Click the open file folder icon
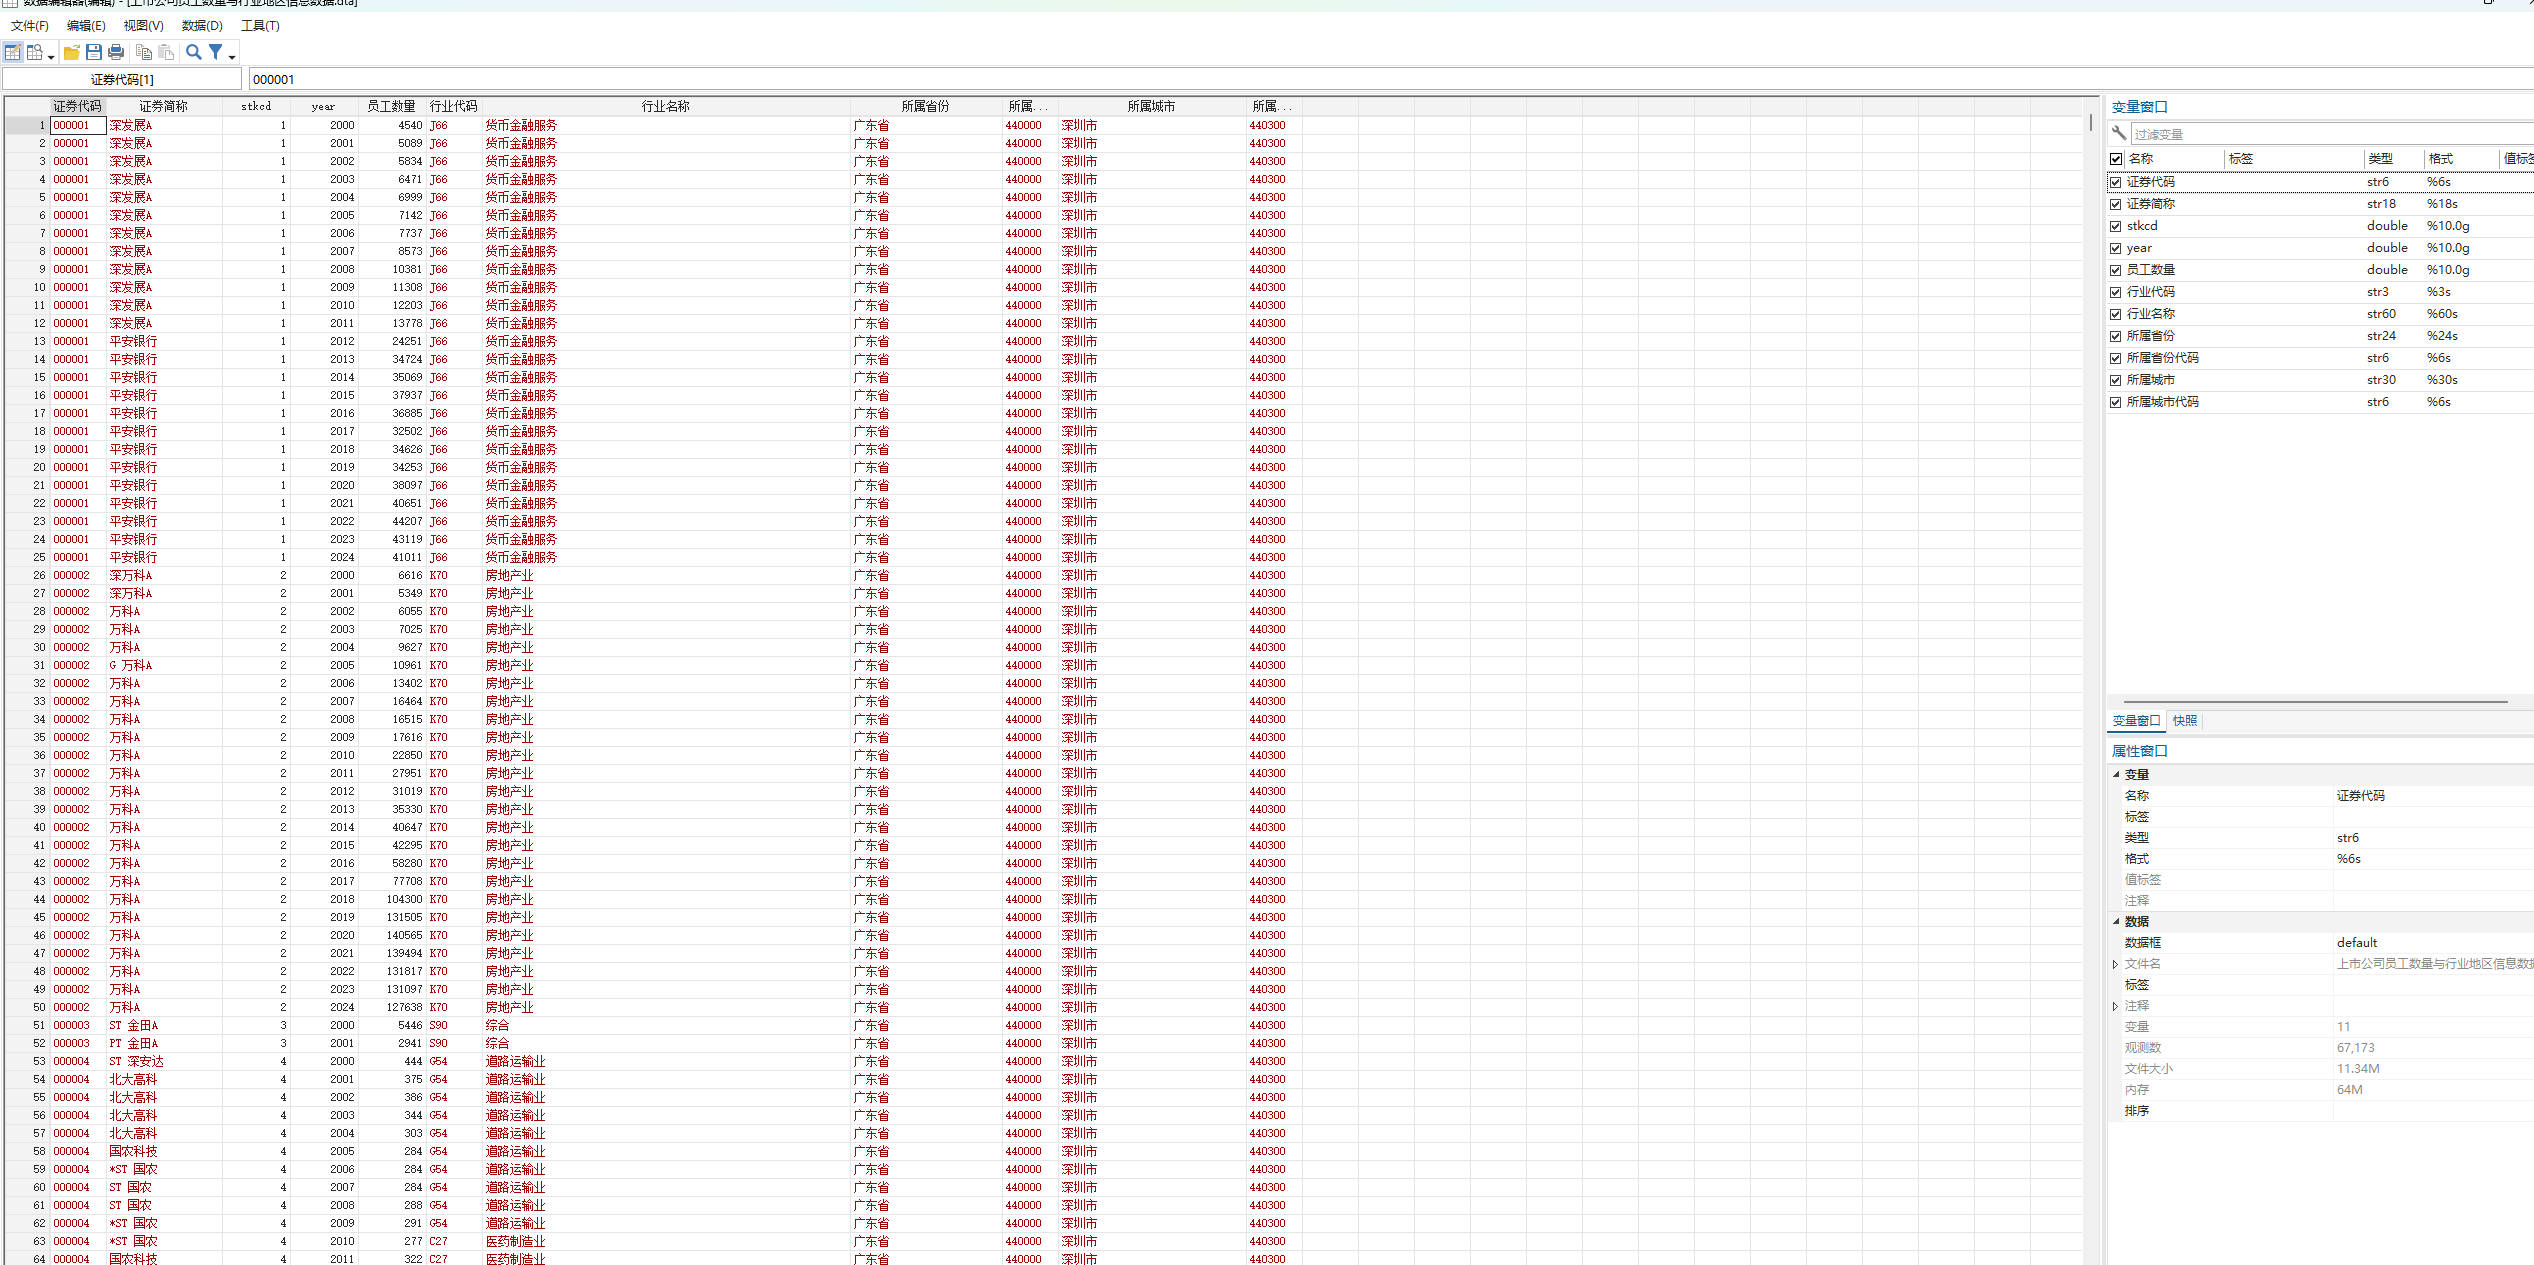The width and height of the screenshot is (2534, 1265). (72, 52)
